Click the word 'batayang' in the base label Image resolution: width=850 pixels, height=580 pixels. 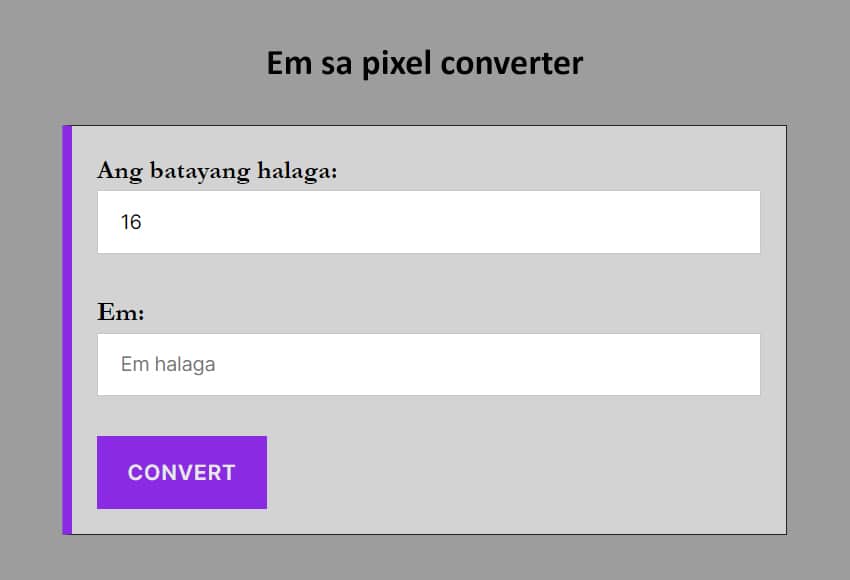[199, 171]
